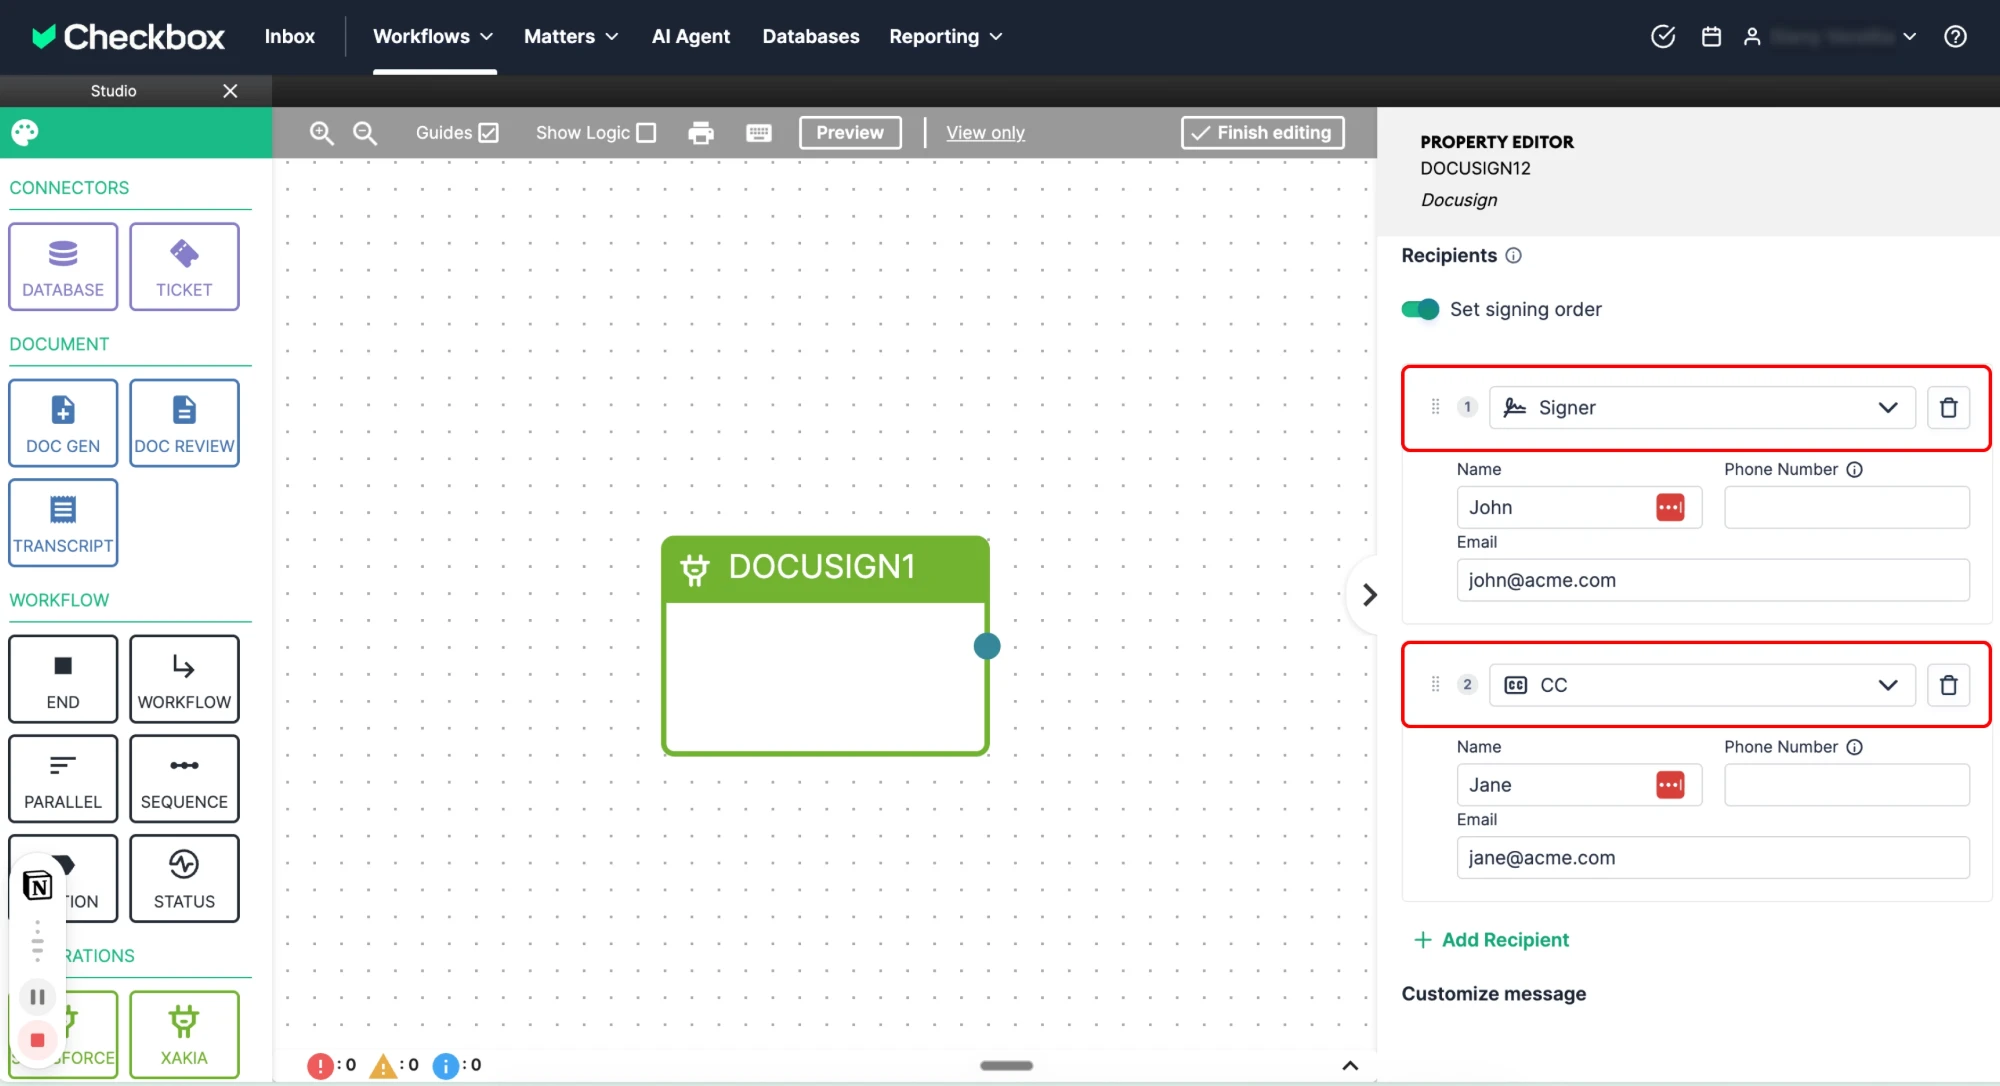Select the DOC GEN block

[x=63, y=422]
